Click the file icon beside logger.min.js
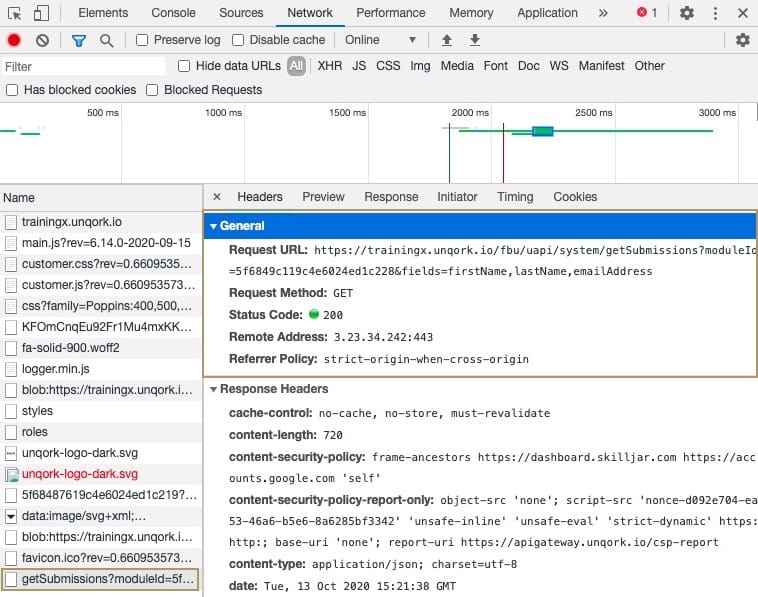 point(11,369)
